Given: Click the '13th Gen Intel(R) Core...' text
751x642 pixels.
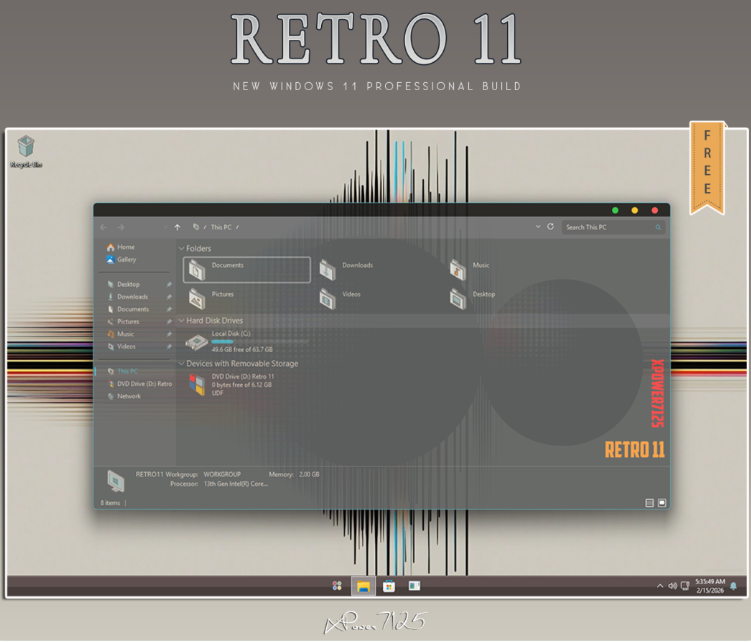Looking at the screenshot, I should tap(236, 484).
